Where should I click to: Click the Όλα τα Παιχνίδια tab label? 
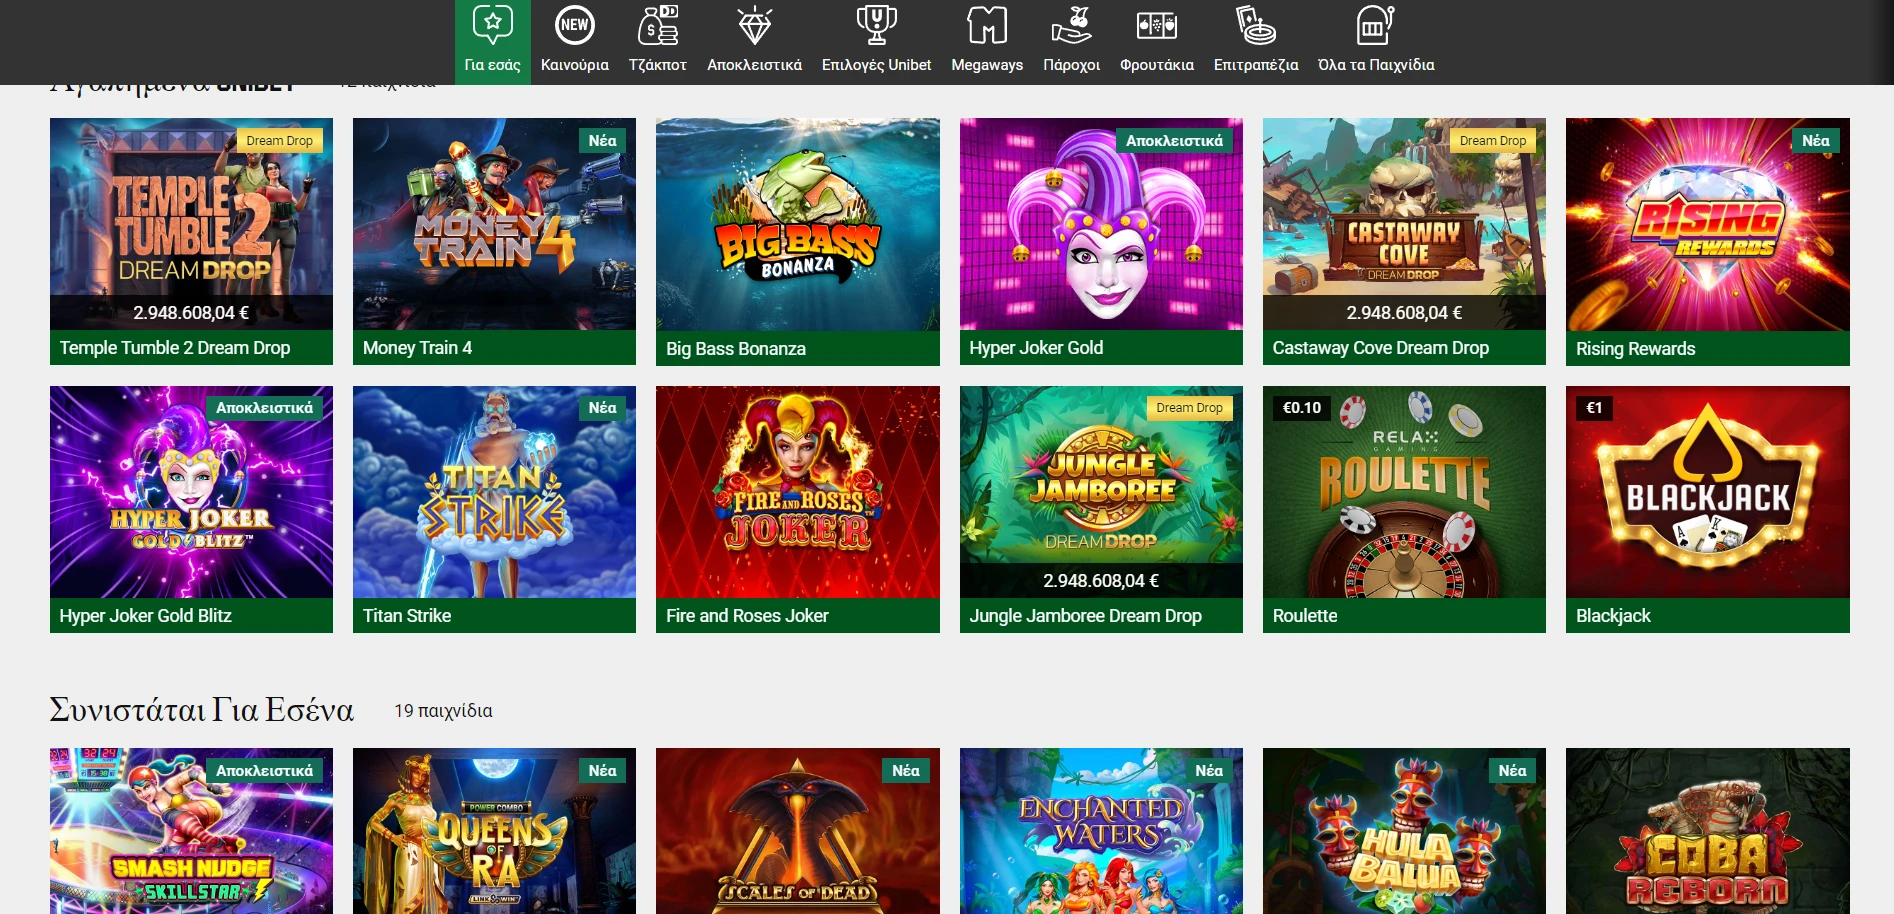pos(1376,65)
